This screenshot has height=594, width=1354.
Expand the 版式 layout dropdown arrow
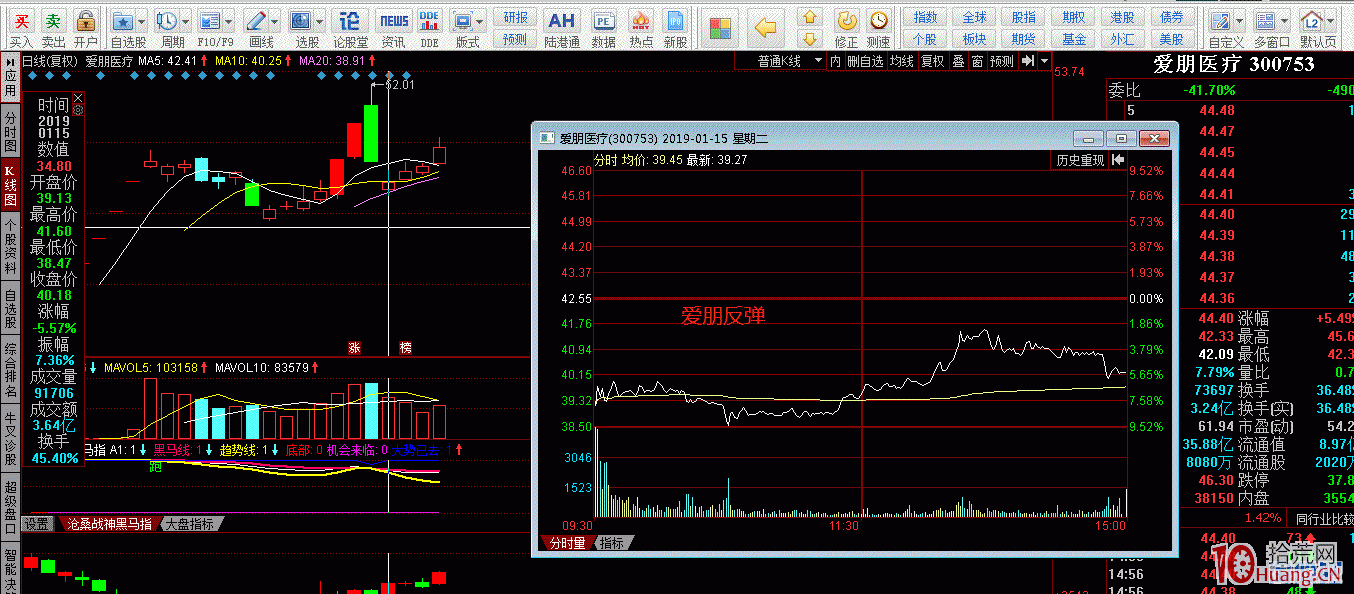(x=481, y=21)
